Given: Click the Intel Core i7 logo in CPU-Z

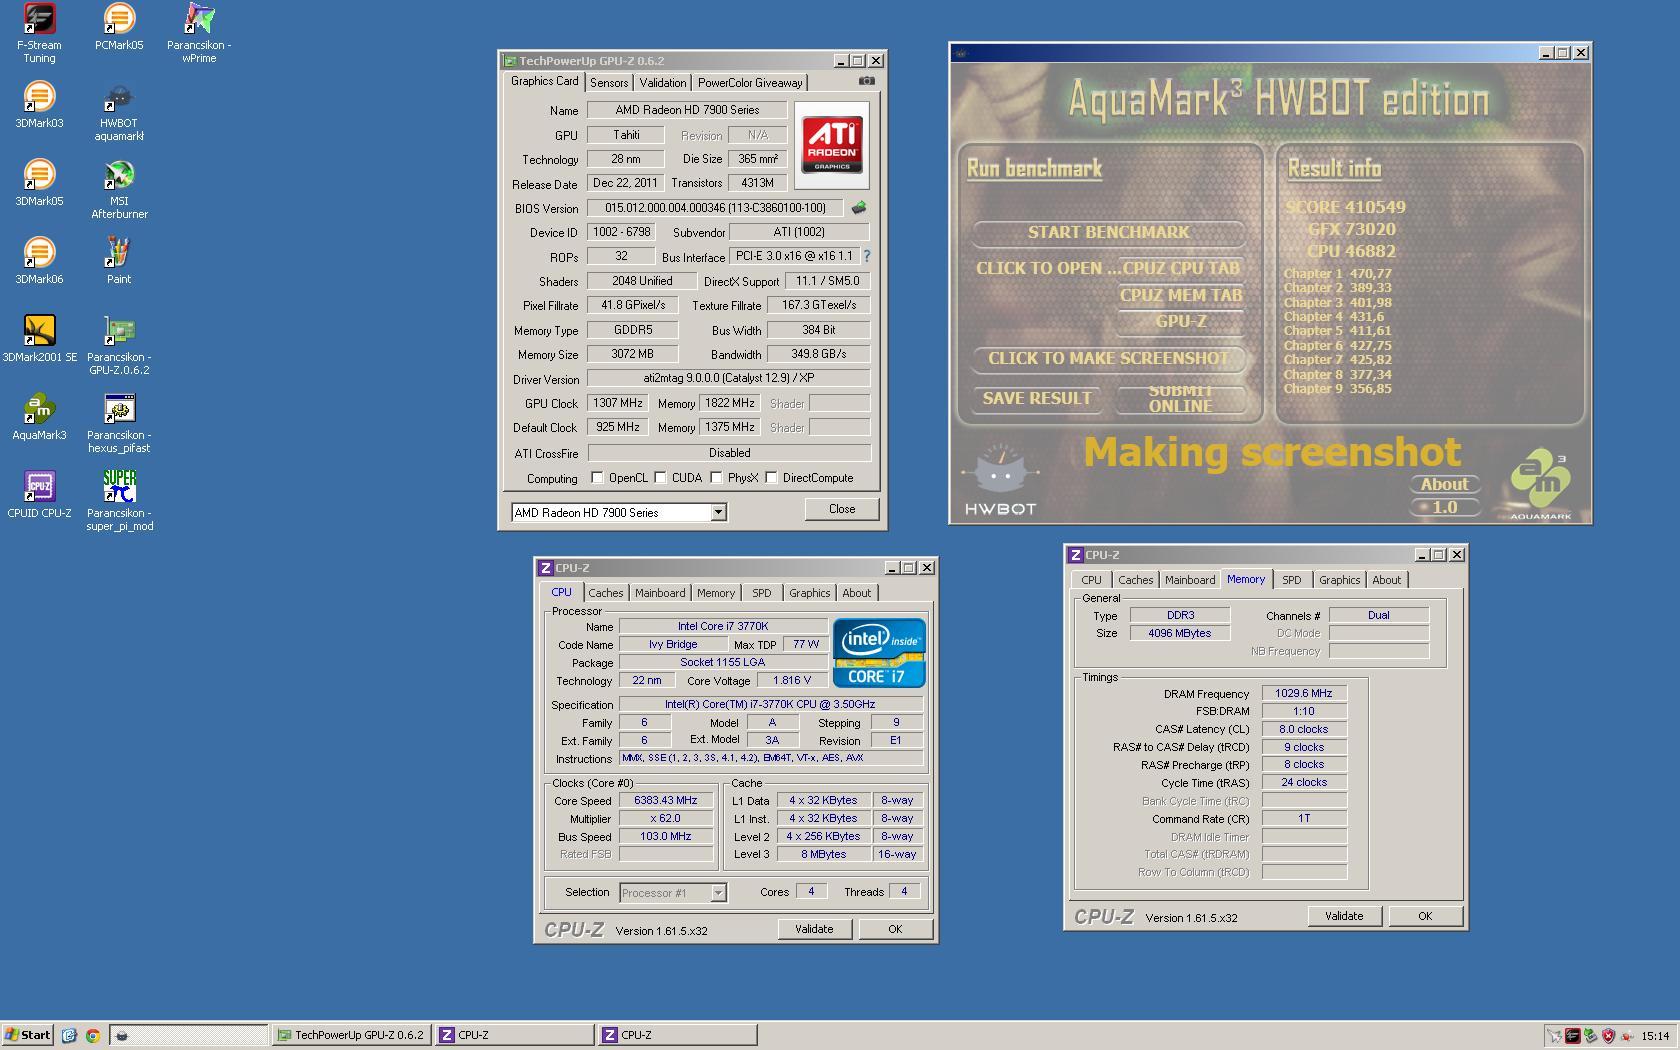Looking at the screenshot, I should [879, 653].
